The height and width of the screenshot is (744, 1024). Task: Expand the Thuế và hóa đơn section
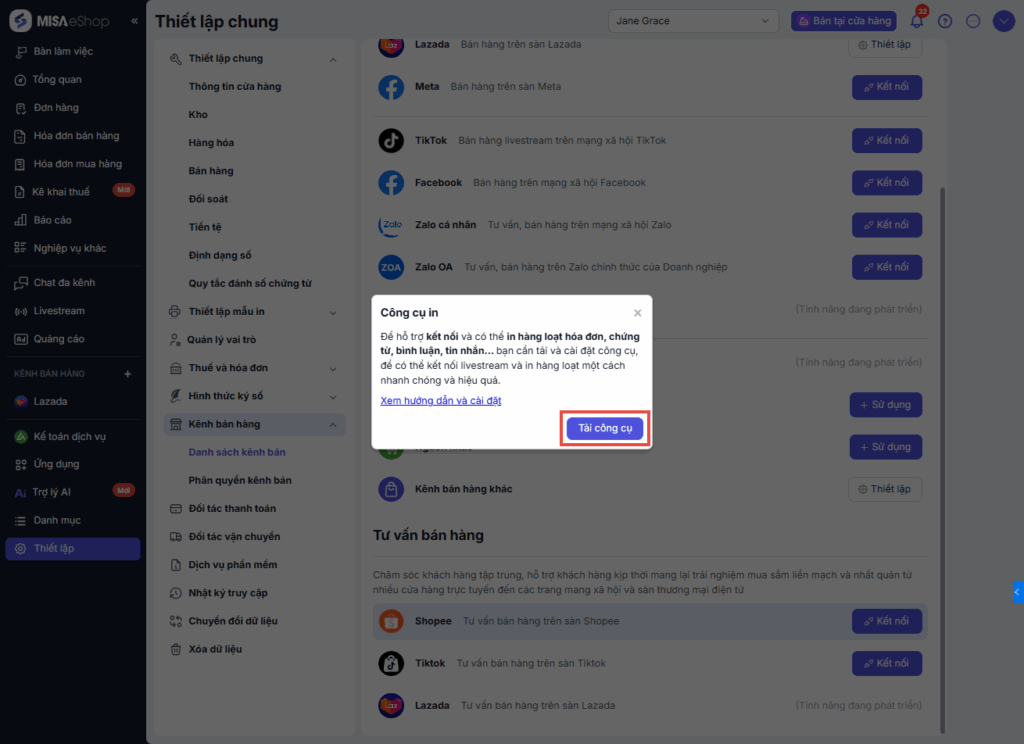tap(333, 368)
